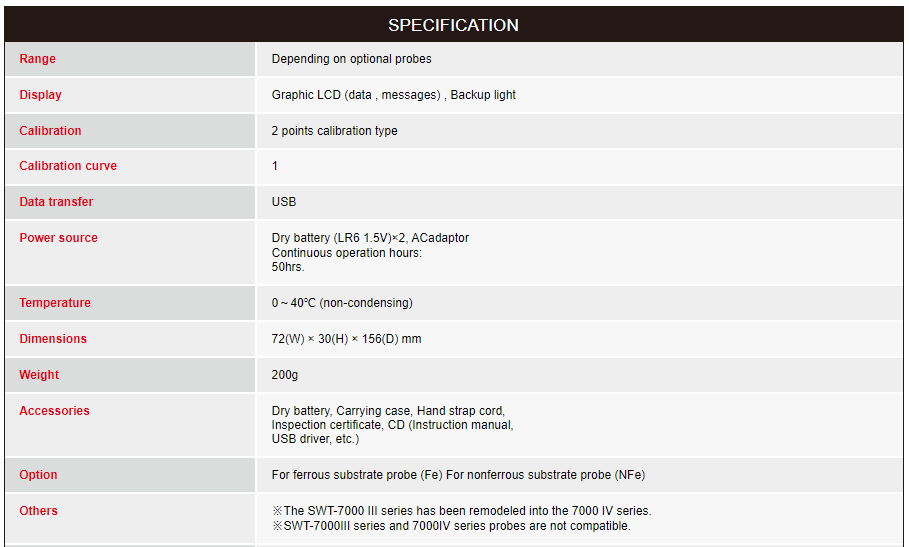909x547 pixels.
Task: Click the 'Depending on optional probes' text
Action: (x=352, y=59)
